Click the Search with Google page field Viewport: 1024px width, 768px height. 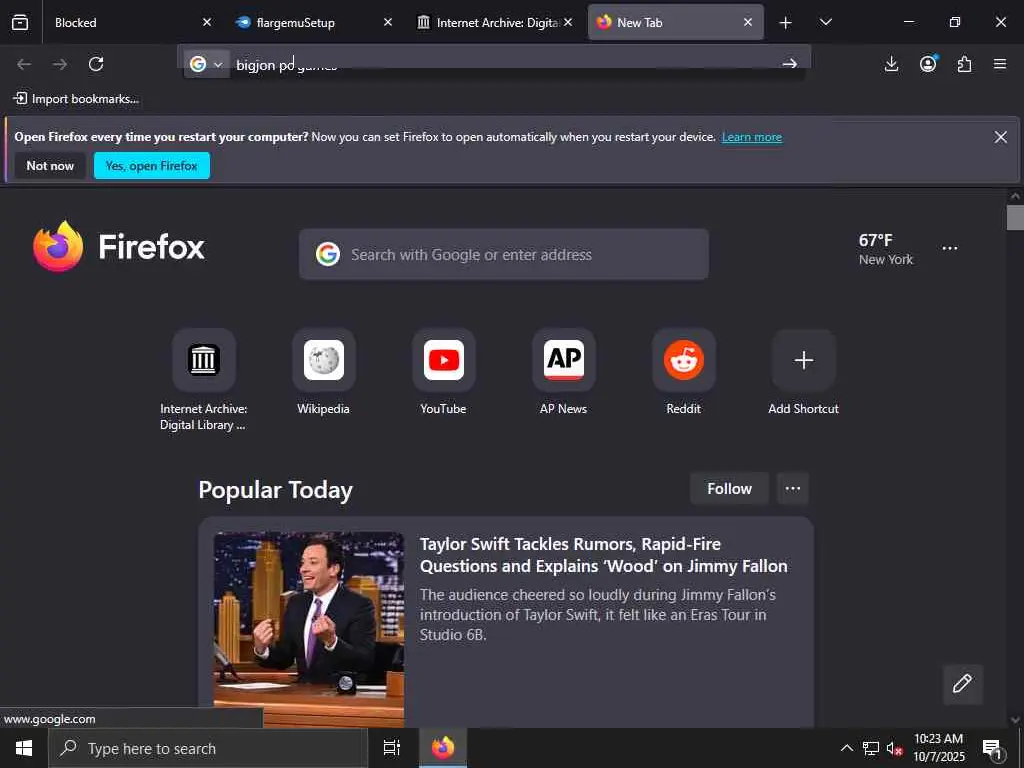pyautogui.click(x=504, y=255)
